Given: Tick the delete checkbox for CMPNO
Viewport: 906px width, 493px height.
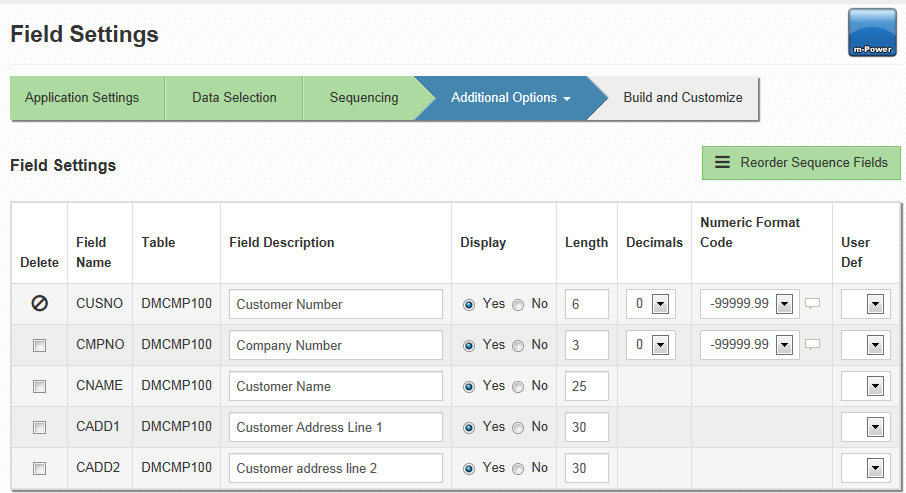Looking at the screenshot, I should tap(40, 345).
